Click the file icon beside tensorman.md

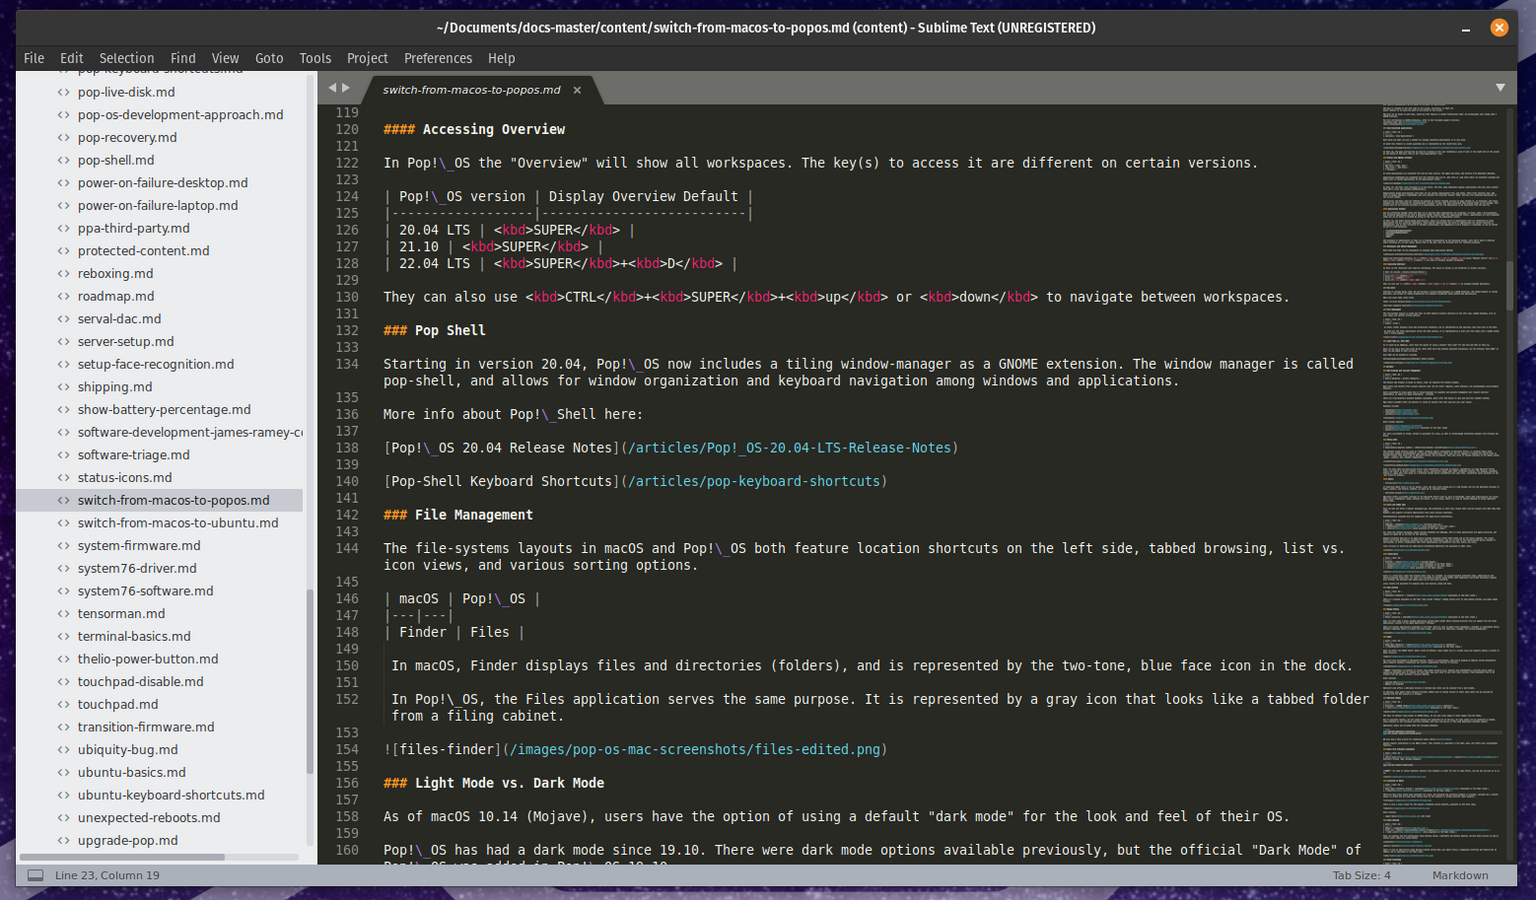click(x=64, y=614)
